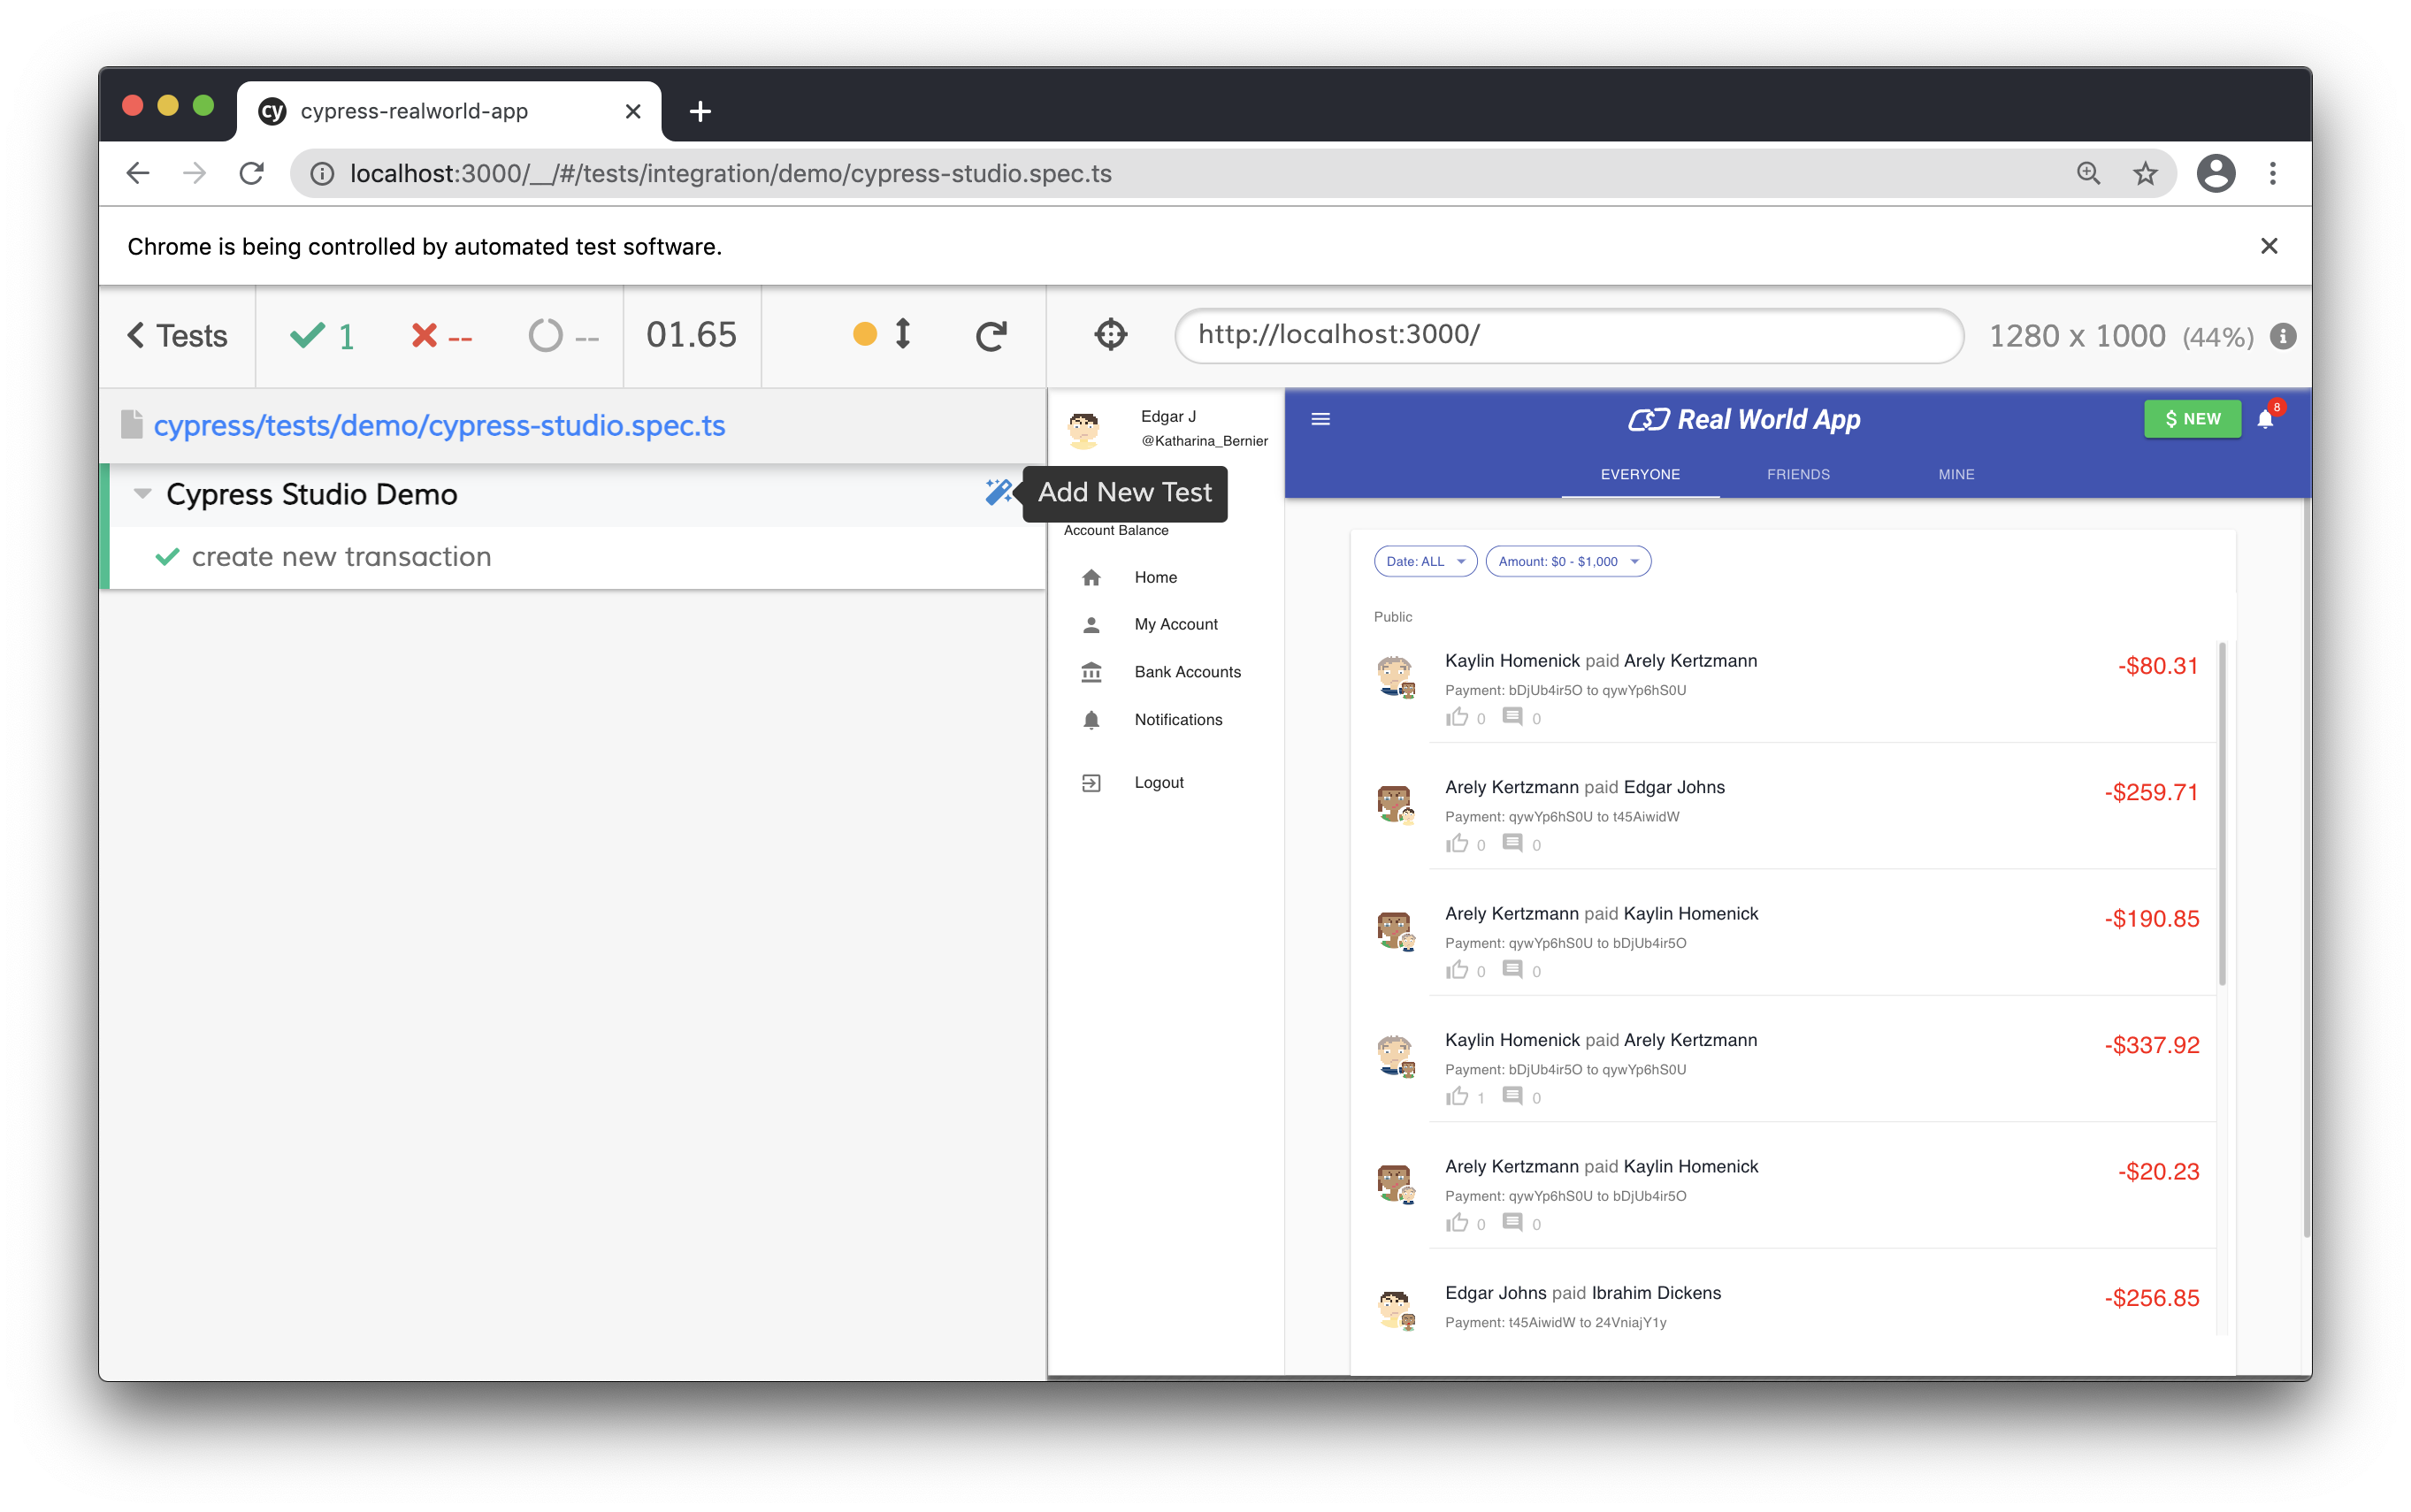Viewport: 2411px width, 1512px height.
Task: Toggle auto-scrolling with the orange dot arrows control
Action: pyautogui.click(x=882, y=334)
